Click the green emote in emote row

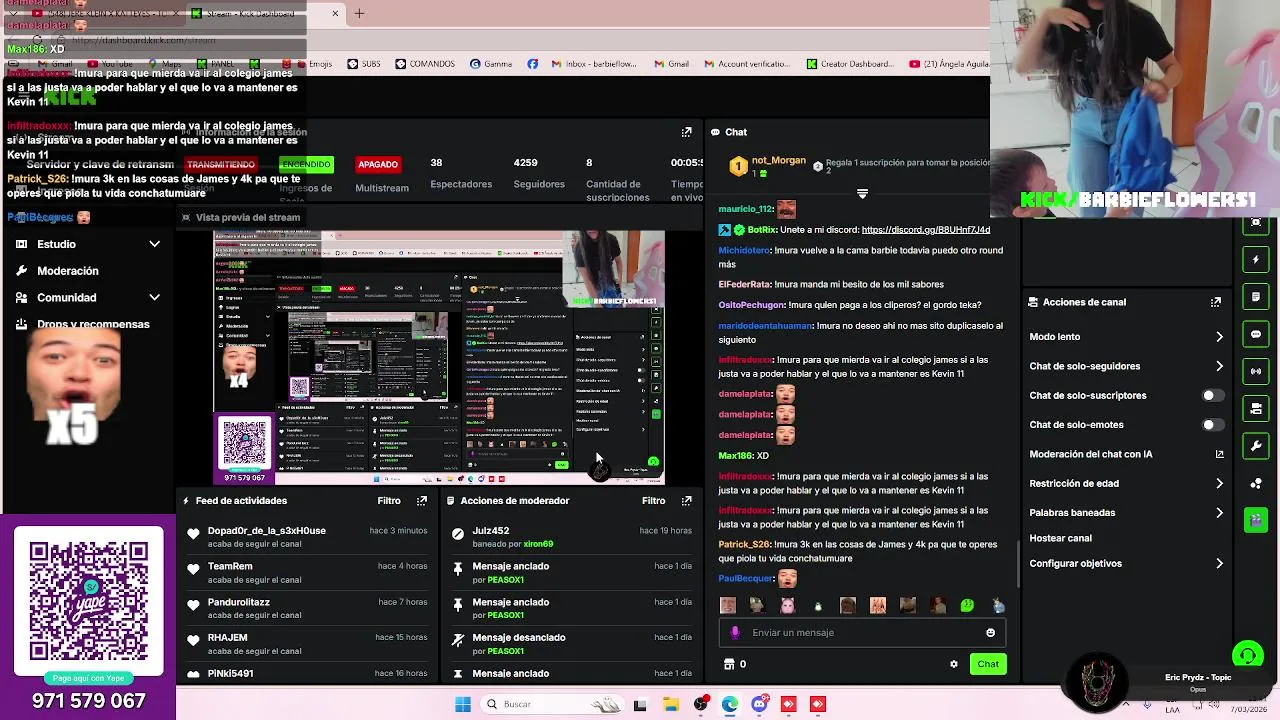pos(967,606)
